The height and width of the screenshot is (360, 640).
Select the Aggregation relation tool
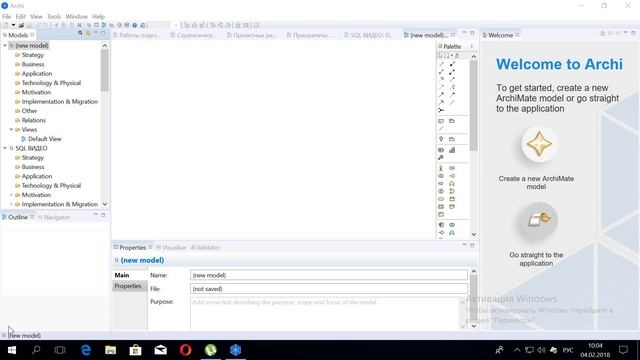click(x=441, y=72)
